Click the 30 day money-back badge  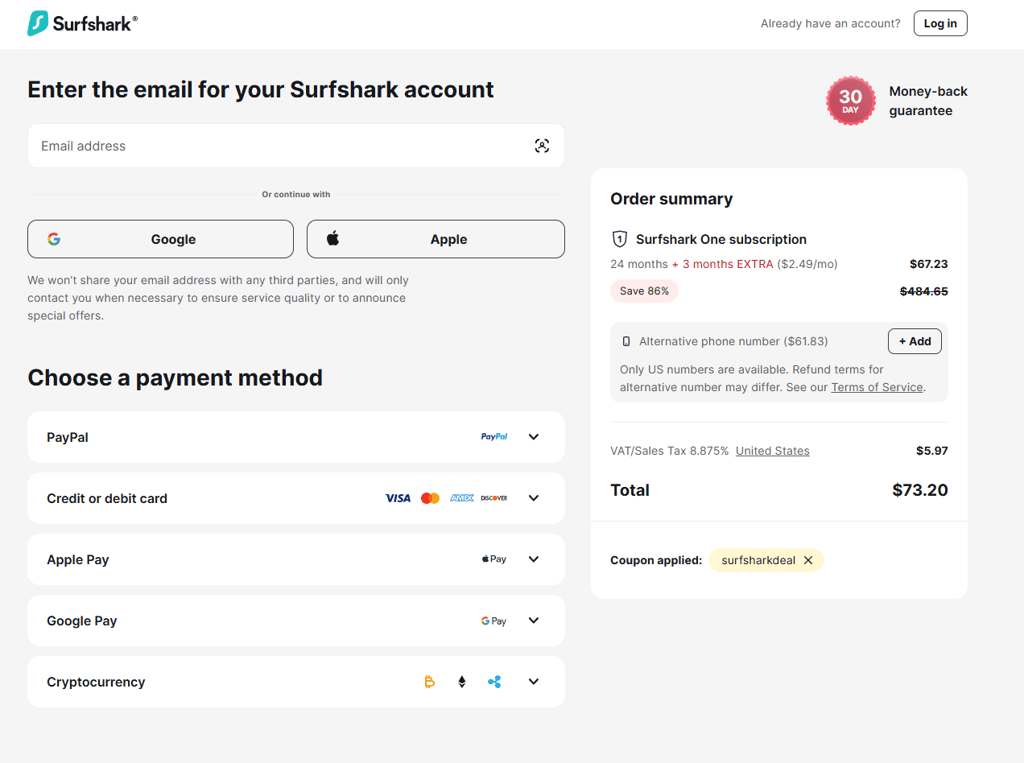pyautogui.click(x=850, y=101)
